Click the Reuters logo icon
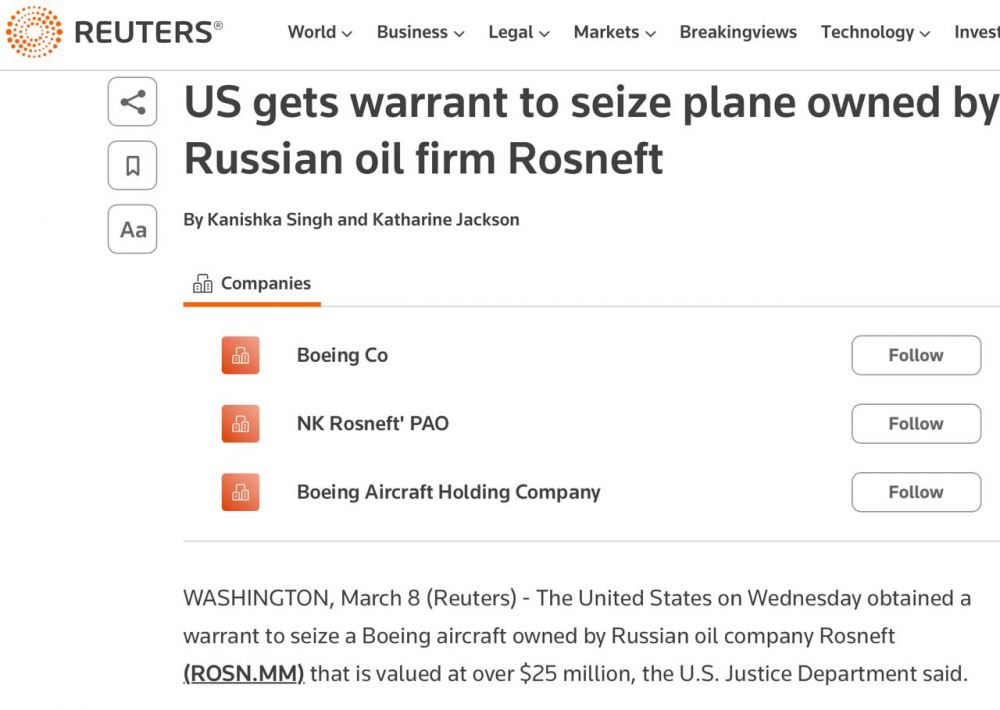This screenshot has height=710, width=1000. coord(34,31)
